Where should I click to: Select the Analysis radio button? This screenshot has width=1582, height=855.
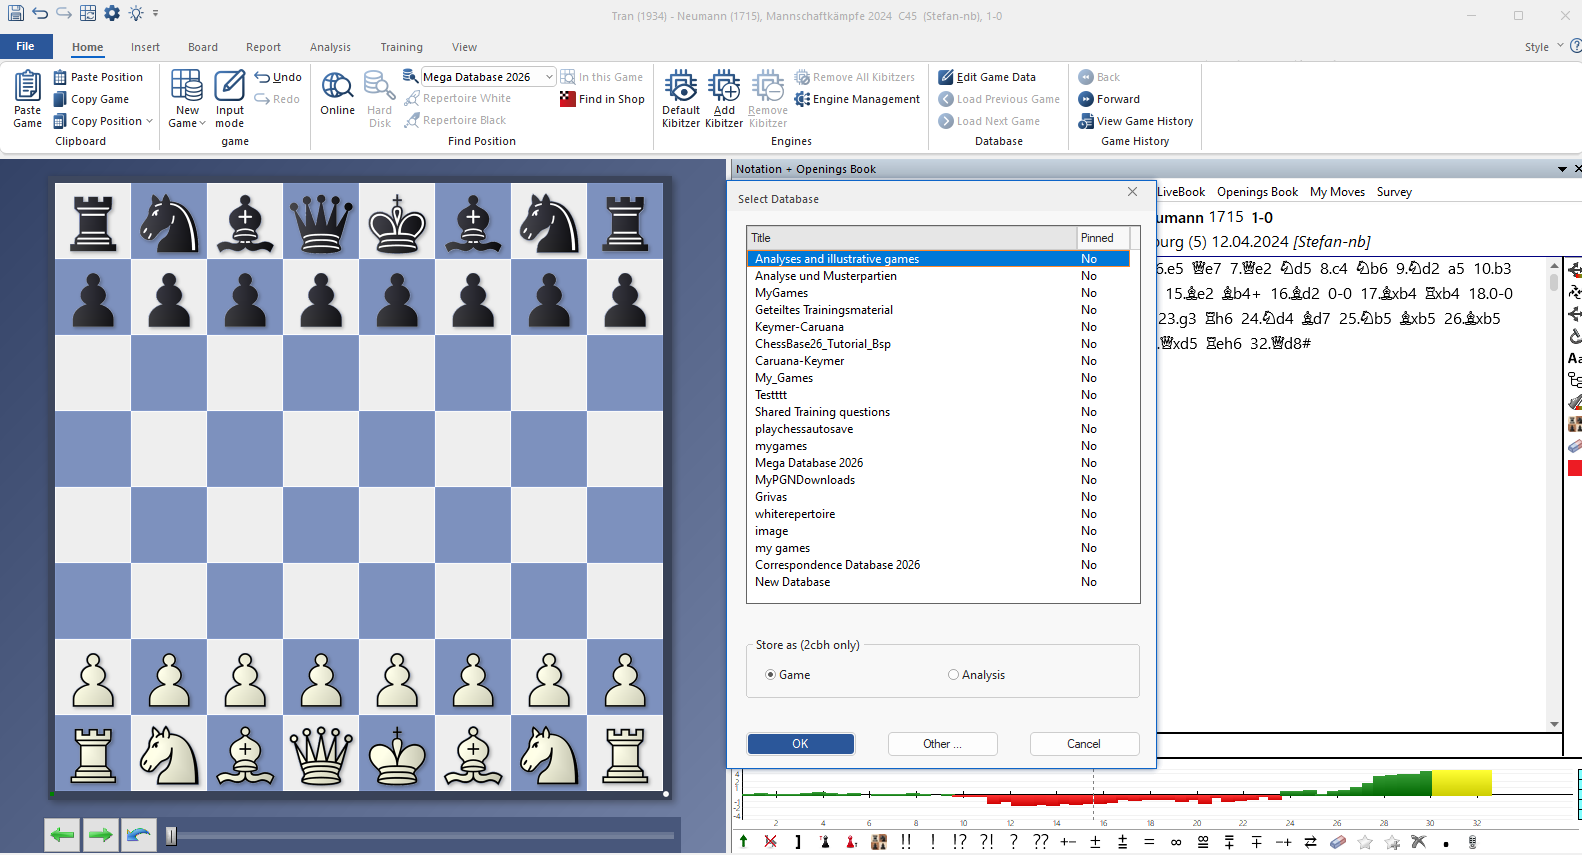[953, 675]
